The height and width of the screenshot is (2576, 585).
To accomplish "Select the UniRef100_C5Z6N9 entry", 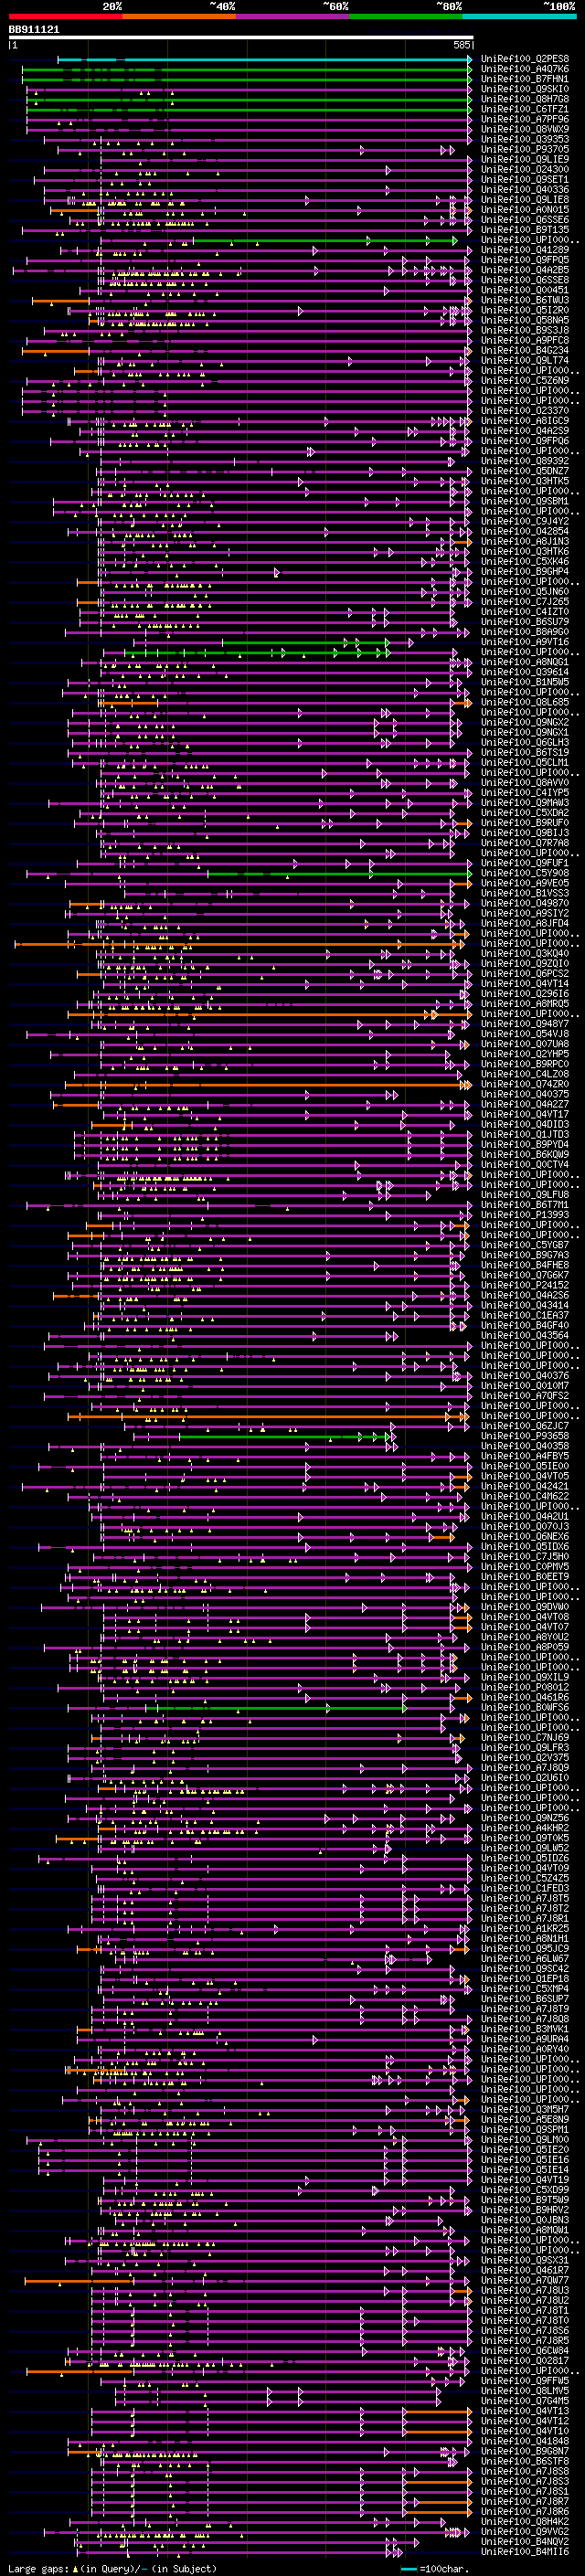I will pos(525,380).
